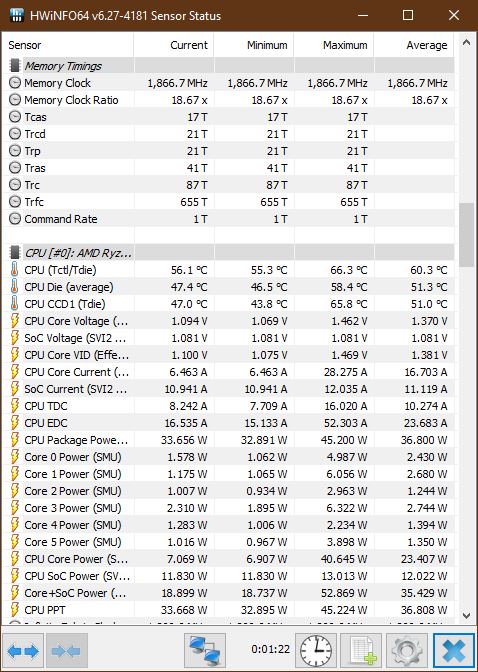Viewport: 478px width, 672px height.
Task: Select the Tras sensor row label
Action: (x=35, y=168)
